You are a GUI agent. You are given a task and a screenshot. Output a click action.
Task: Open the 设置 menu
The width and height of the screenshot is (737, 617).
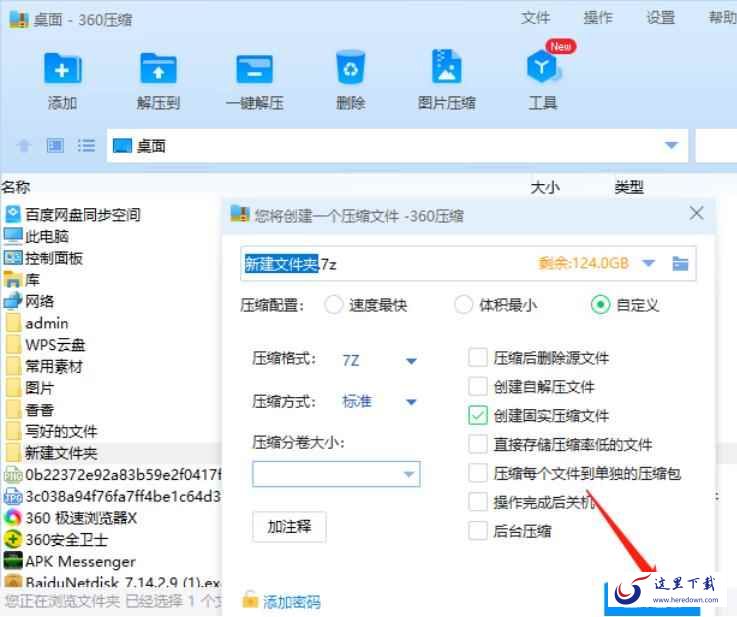(x=660, y=18)
